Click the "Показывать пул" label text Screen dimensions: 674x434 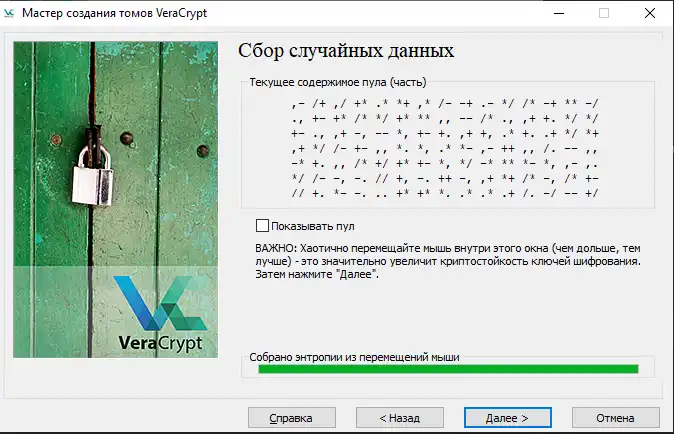pyautogui.click(x=313, y=226)
